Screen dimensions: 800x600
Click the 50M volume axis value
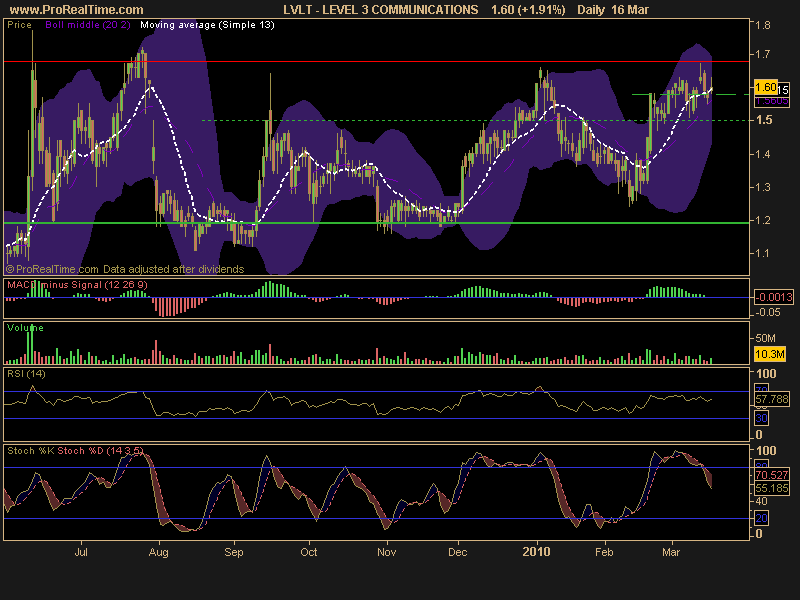(765, 338)
